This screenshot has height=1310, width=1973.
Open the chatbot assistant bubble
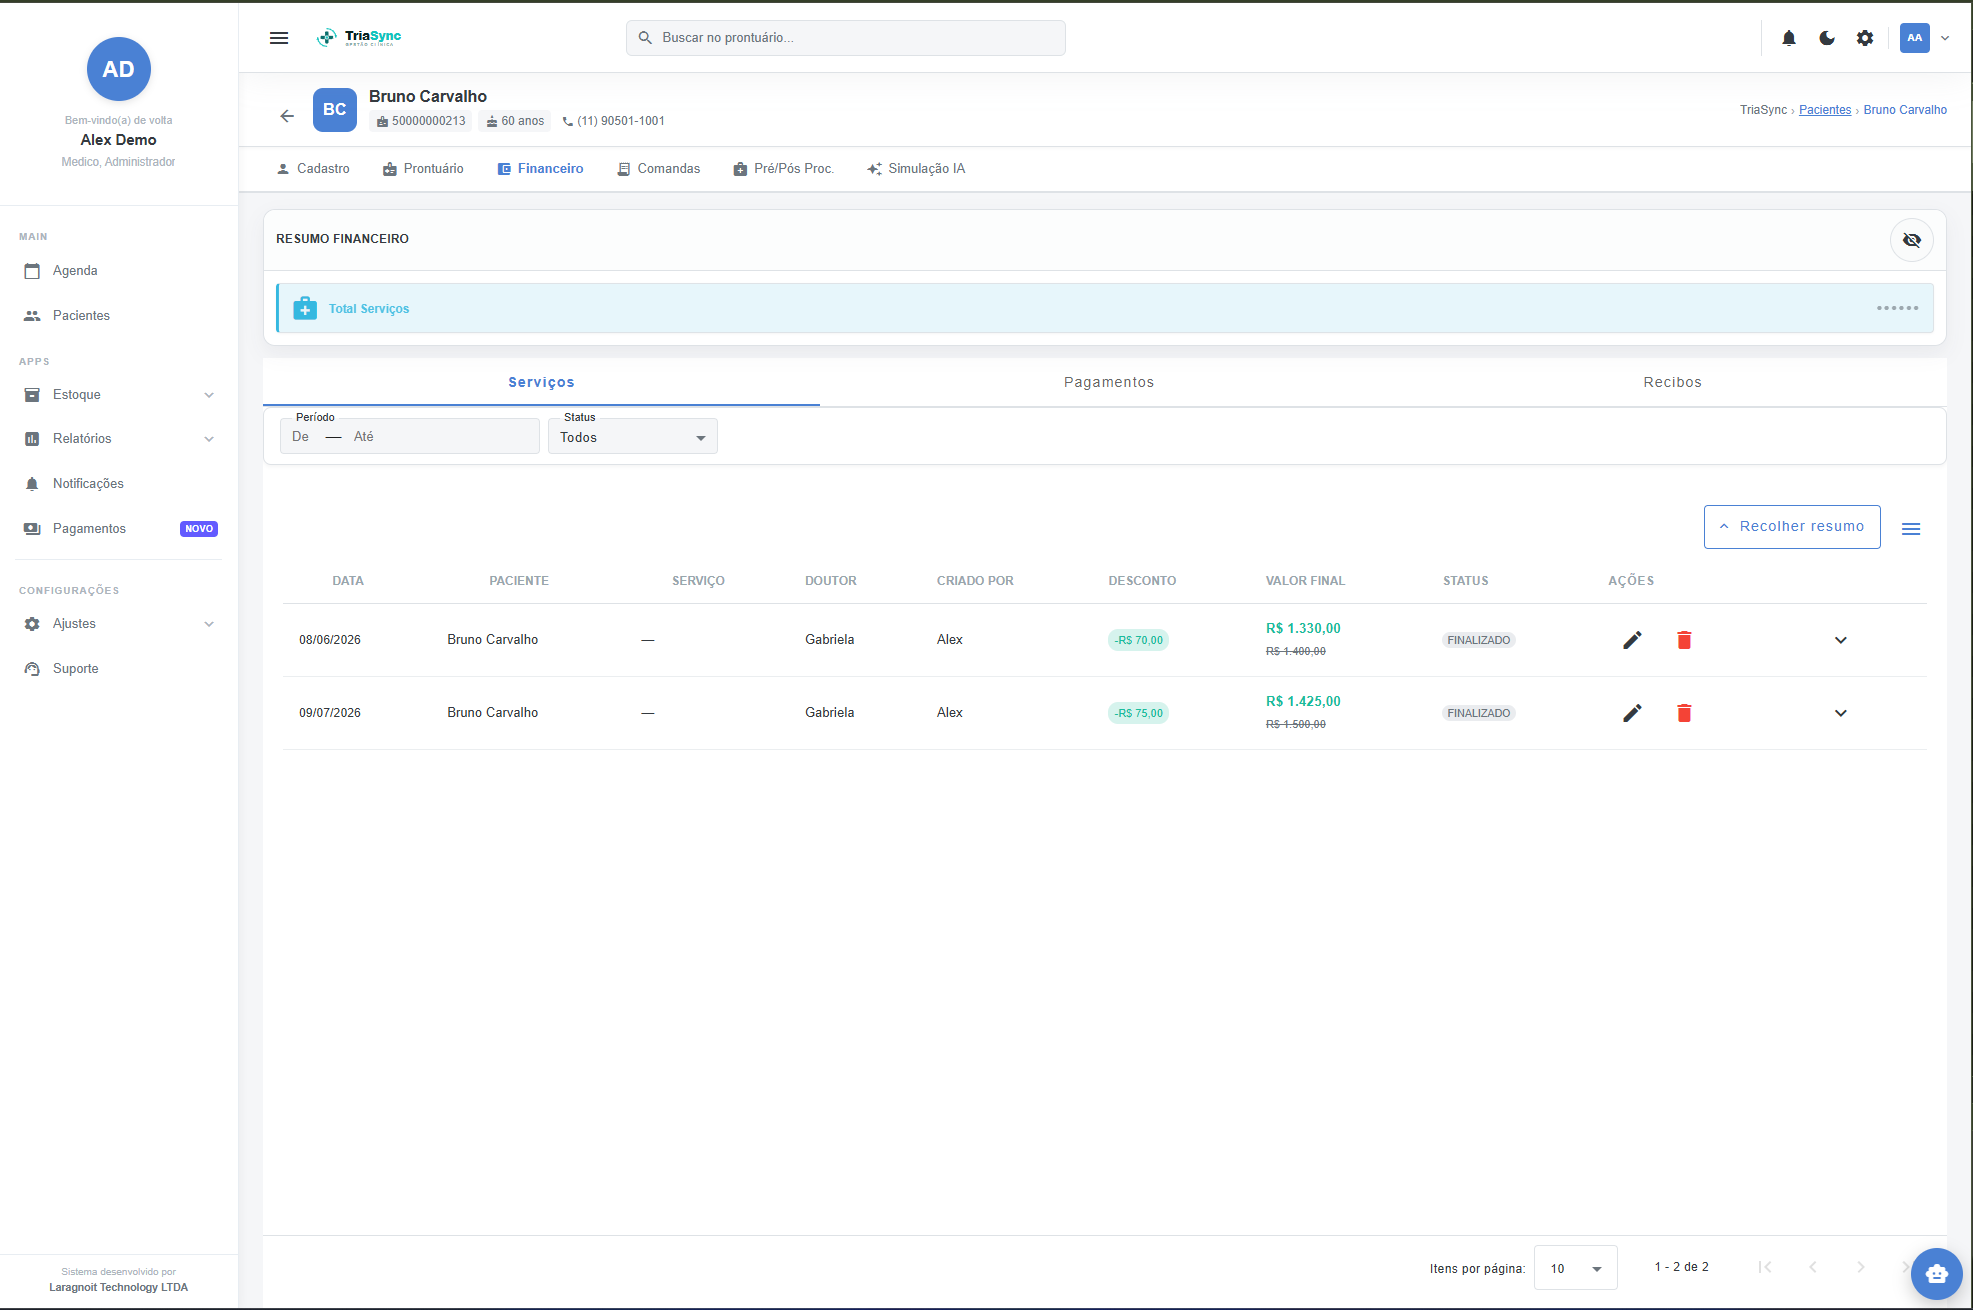[x=1937, y=1274]
